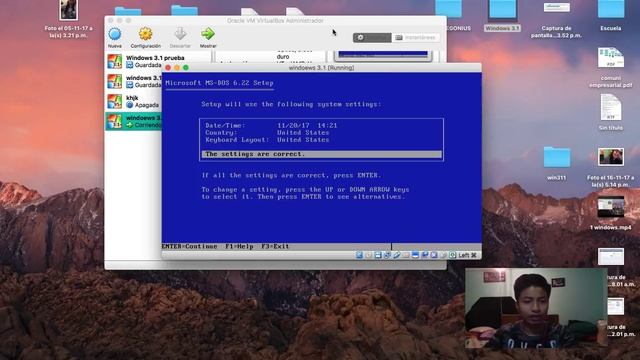Click the Nueva toolbar icon in VirtualBox
Image resolution: width=640 pixels, height=360 pixels.
[115, 34]
